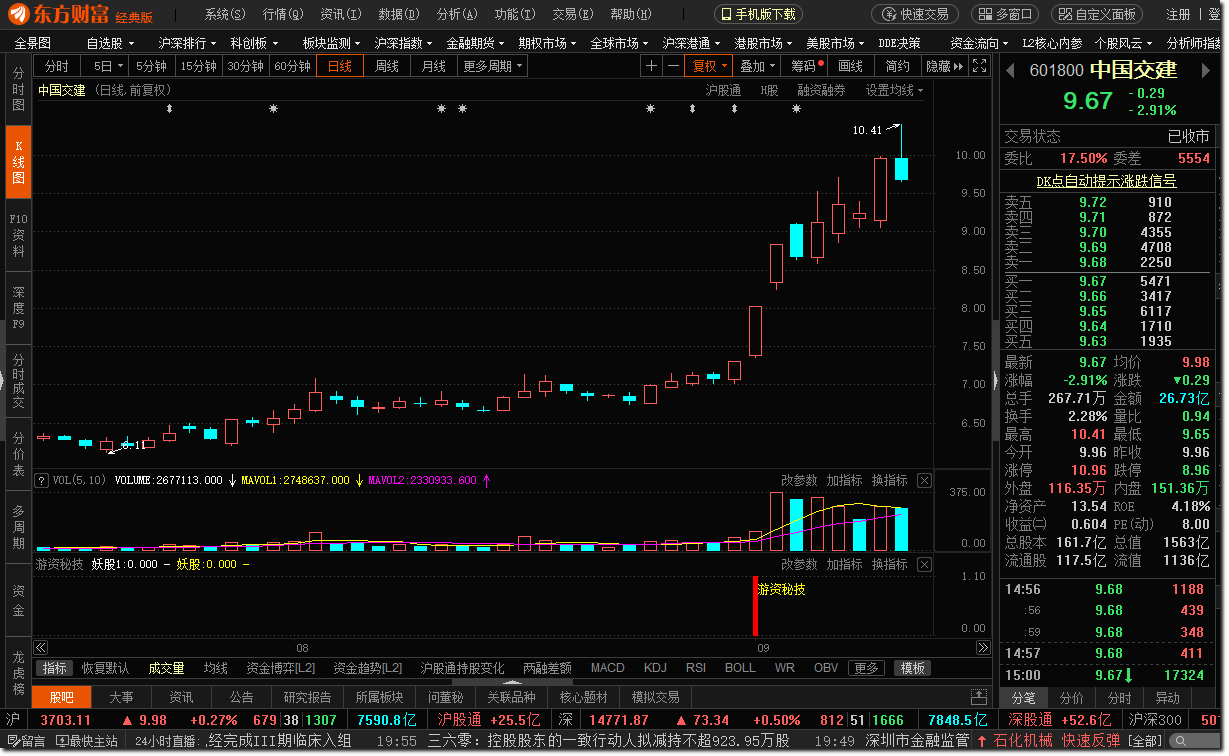Open 复权 adjustment dropdown
Screen dimensions: 1229x756
point(710,66)
